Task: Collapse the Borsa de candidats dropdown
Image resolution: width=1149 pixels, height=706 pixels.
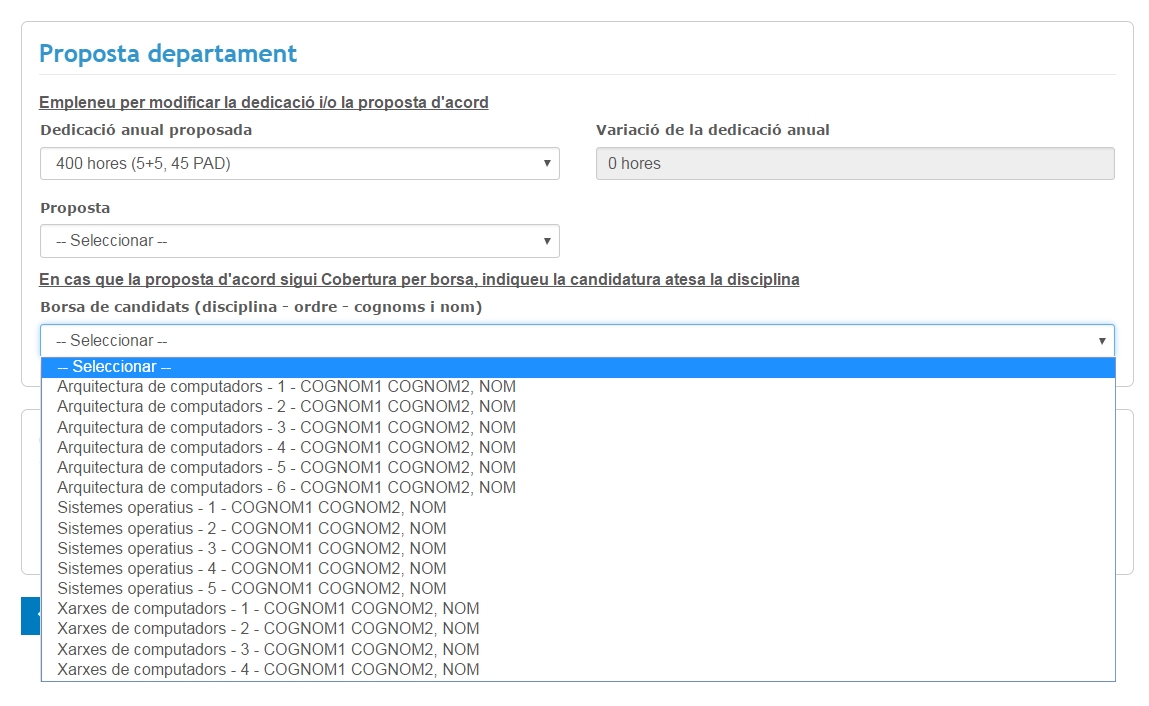Action: 577,340
